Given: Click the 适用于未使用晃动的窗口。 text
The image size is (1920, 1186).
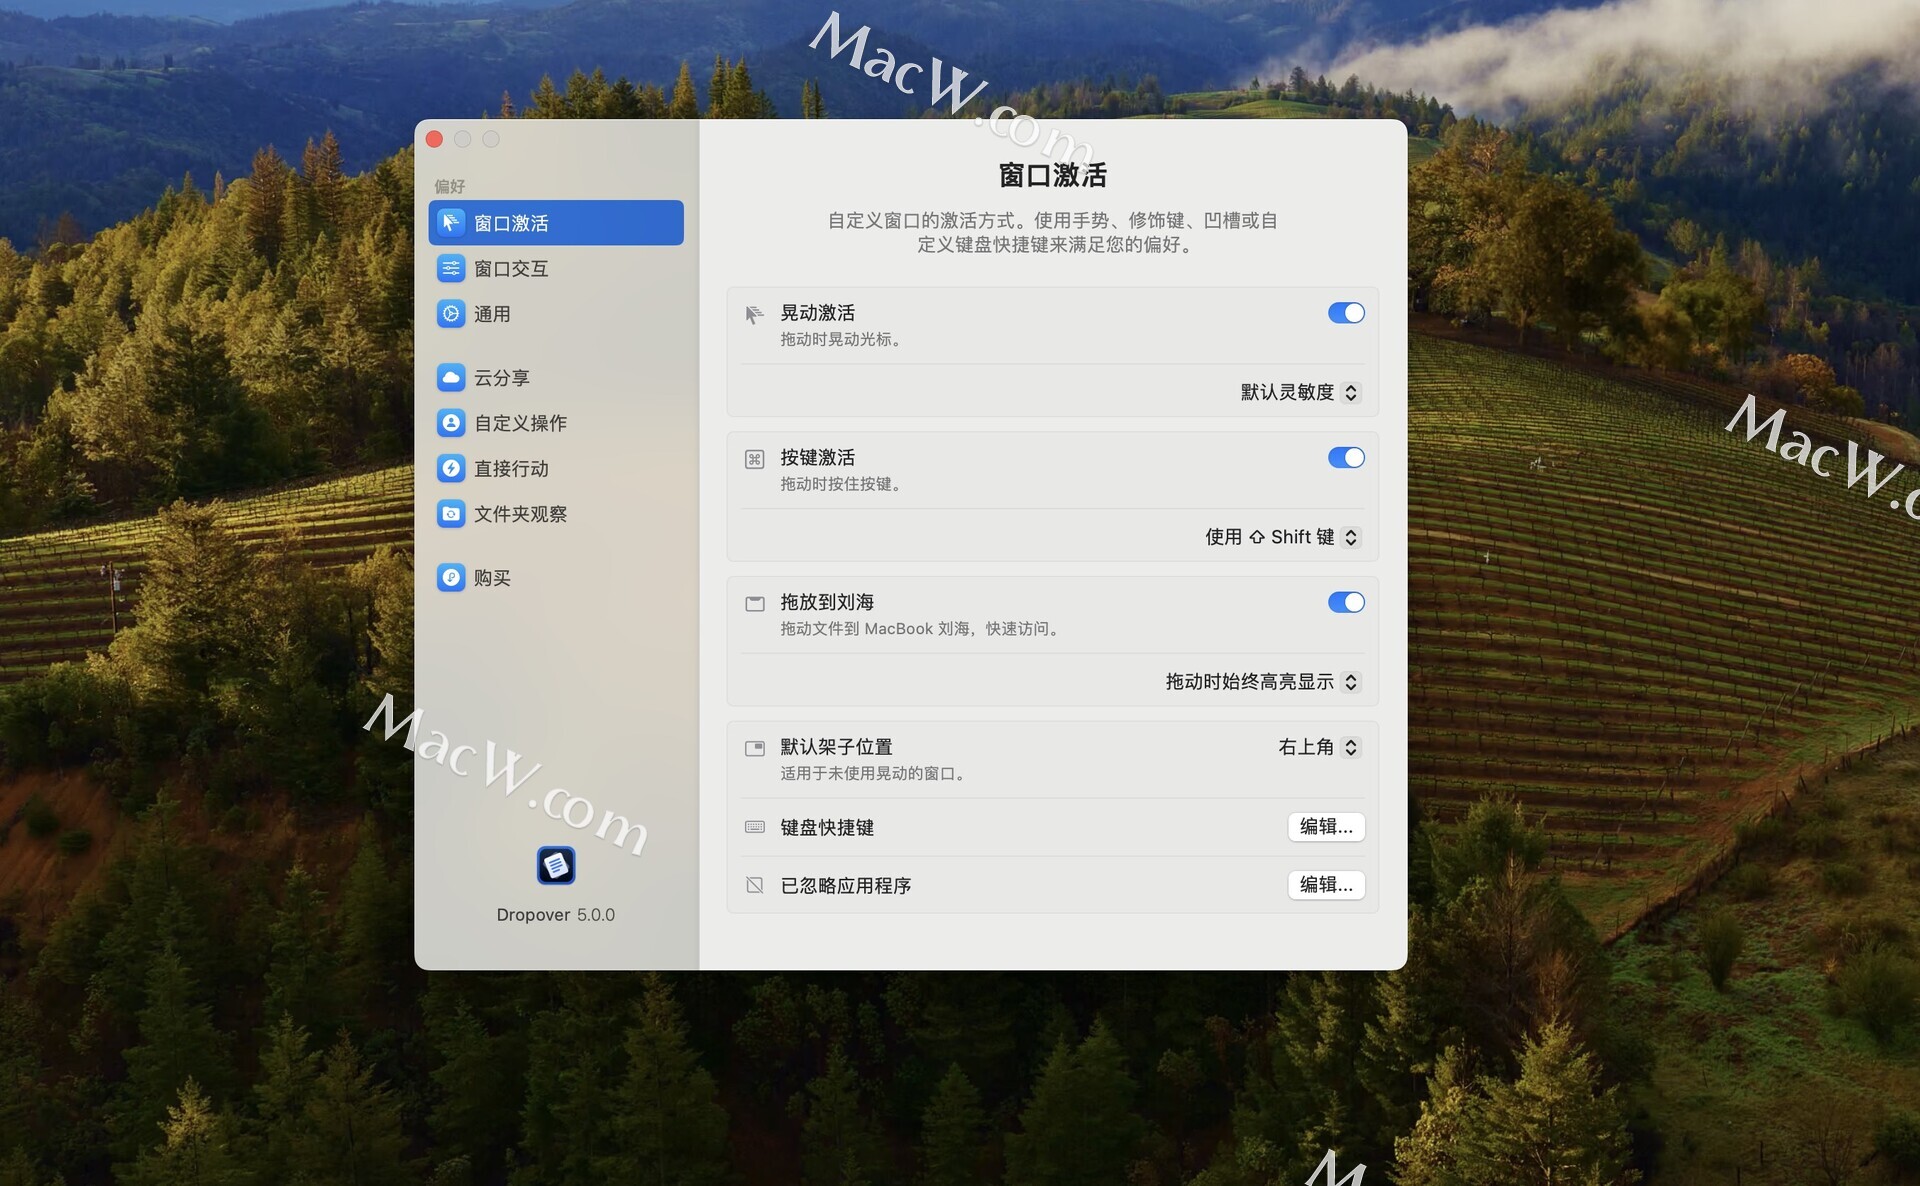Looking at the screenshot, I should click(x=875, y=773).
